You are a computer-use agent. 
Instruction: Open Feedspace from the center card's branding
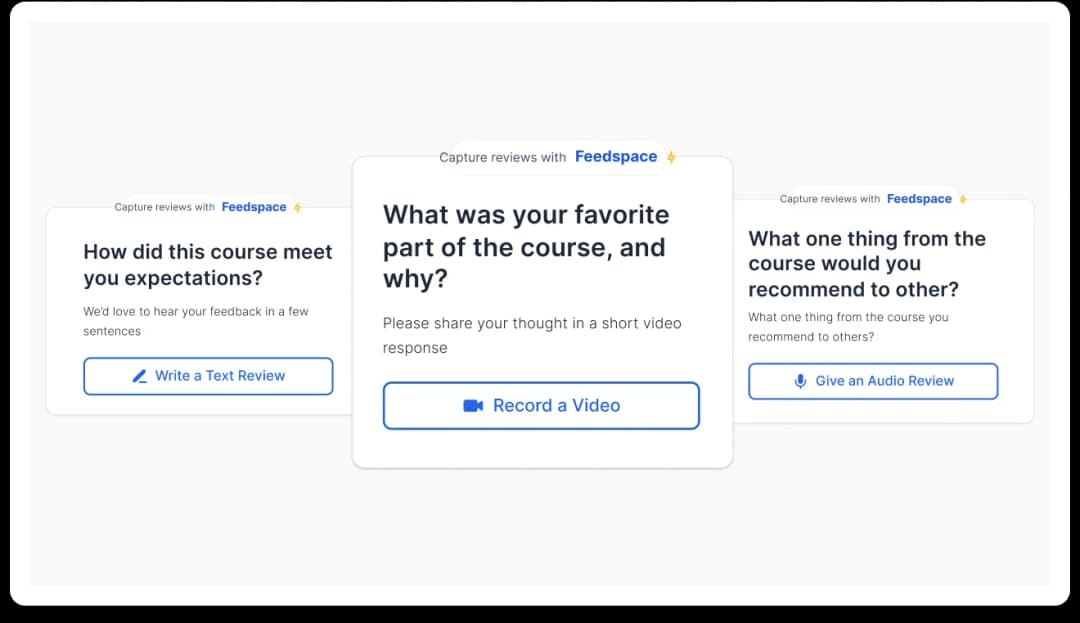tap(616, 157)
